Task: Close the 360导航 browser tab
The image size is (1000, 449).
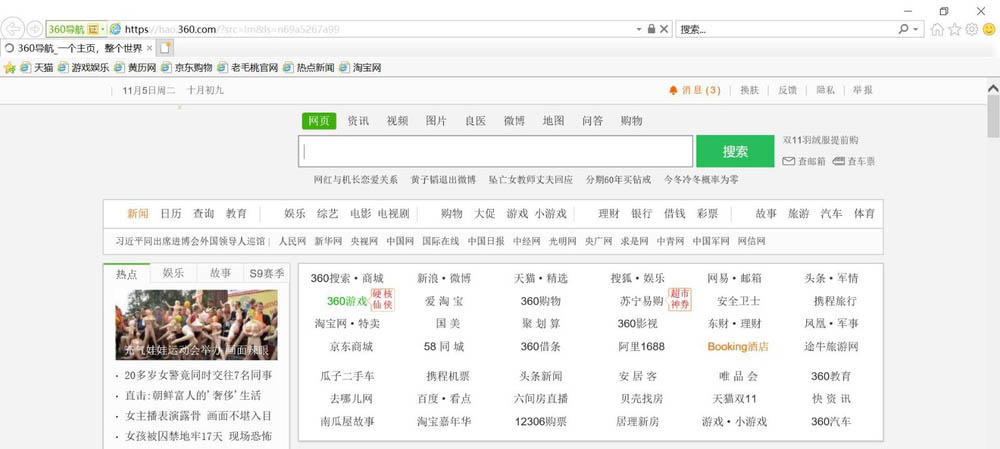Action: [x=149, y=48]
